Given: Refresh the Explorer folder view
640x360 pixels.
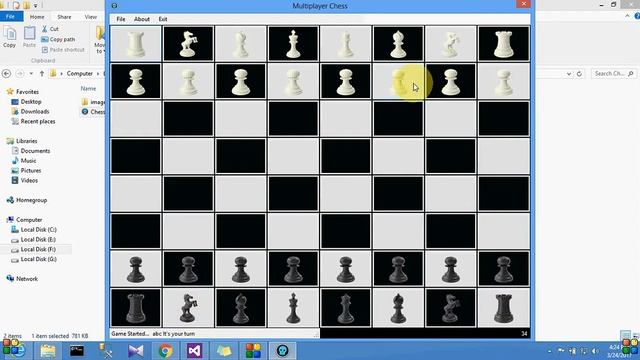Looking at the screenshot, I should [579, 74].
